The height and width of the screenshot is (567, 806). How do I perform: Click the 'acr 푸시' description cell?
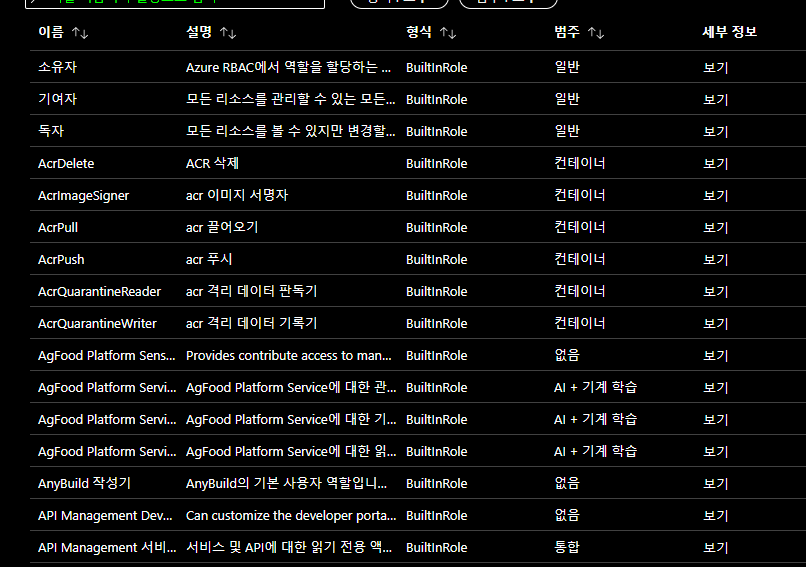[x=209, y=260]
